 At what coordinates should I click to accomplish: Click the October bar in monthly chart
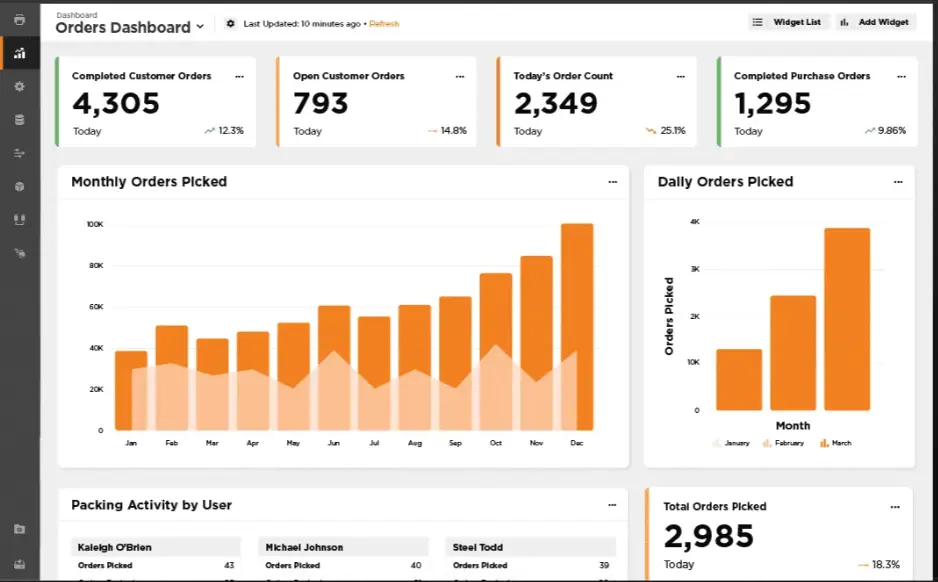(x=496, y=352)
